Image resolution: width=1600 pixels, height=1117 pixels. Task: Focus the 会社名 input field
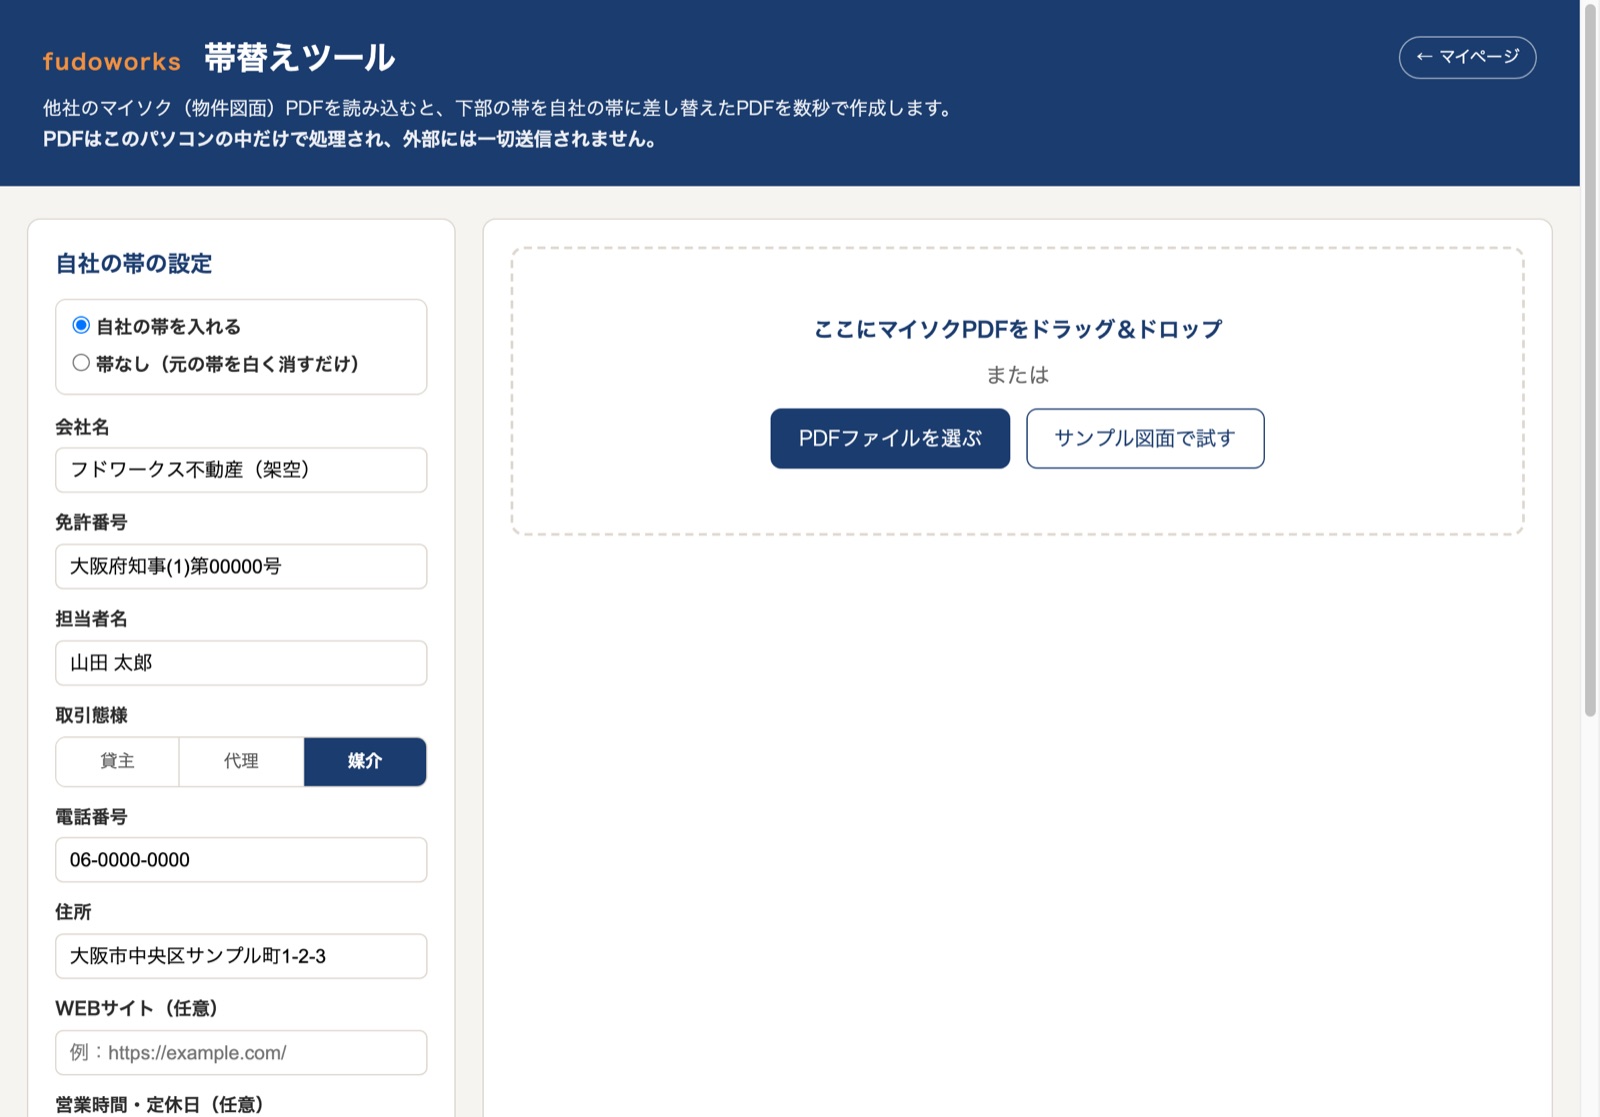(241, 470)
